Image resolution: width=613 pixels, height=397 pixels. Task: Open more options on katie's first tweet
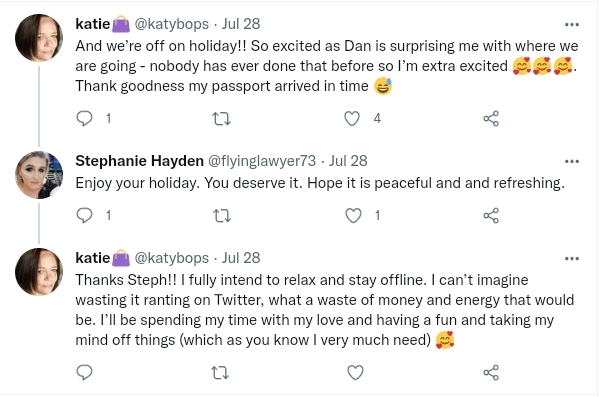tap(572, 25)
